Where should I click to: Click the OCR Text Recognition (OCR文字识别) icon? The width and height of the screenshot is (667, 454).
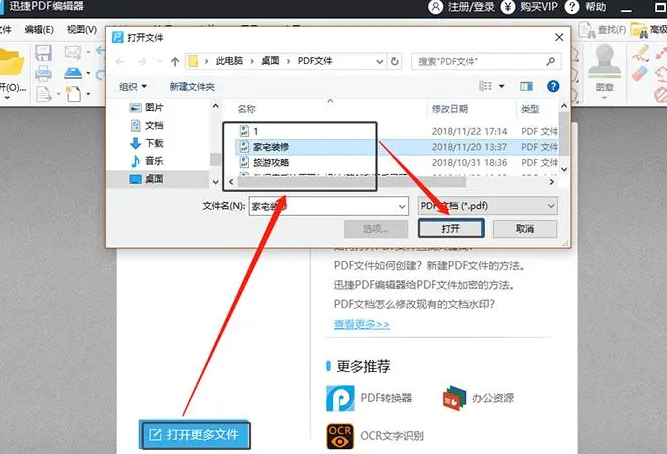340,436
